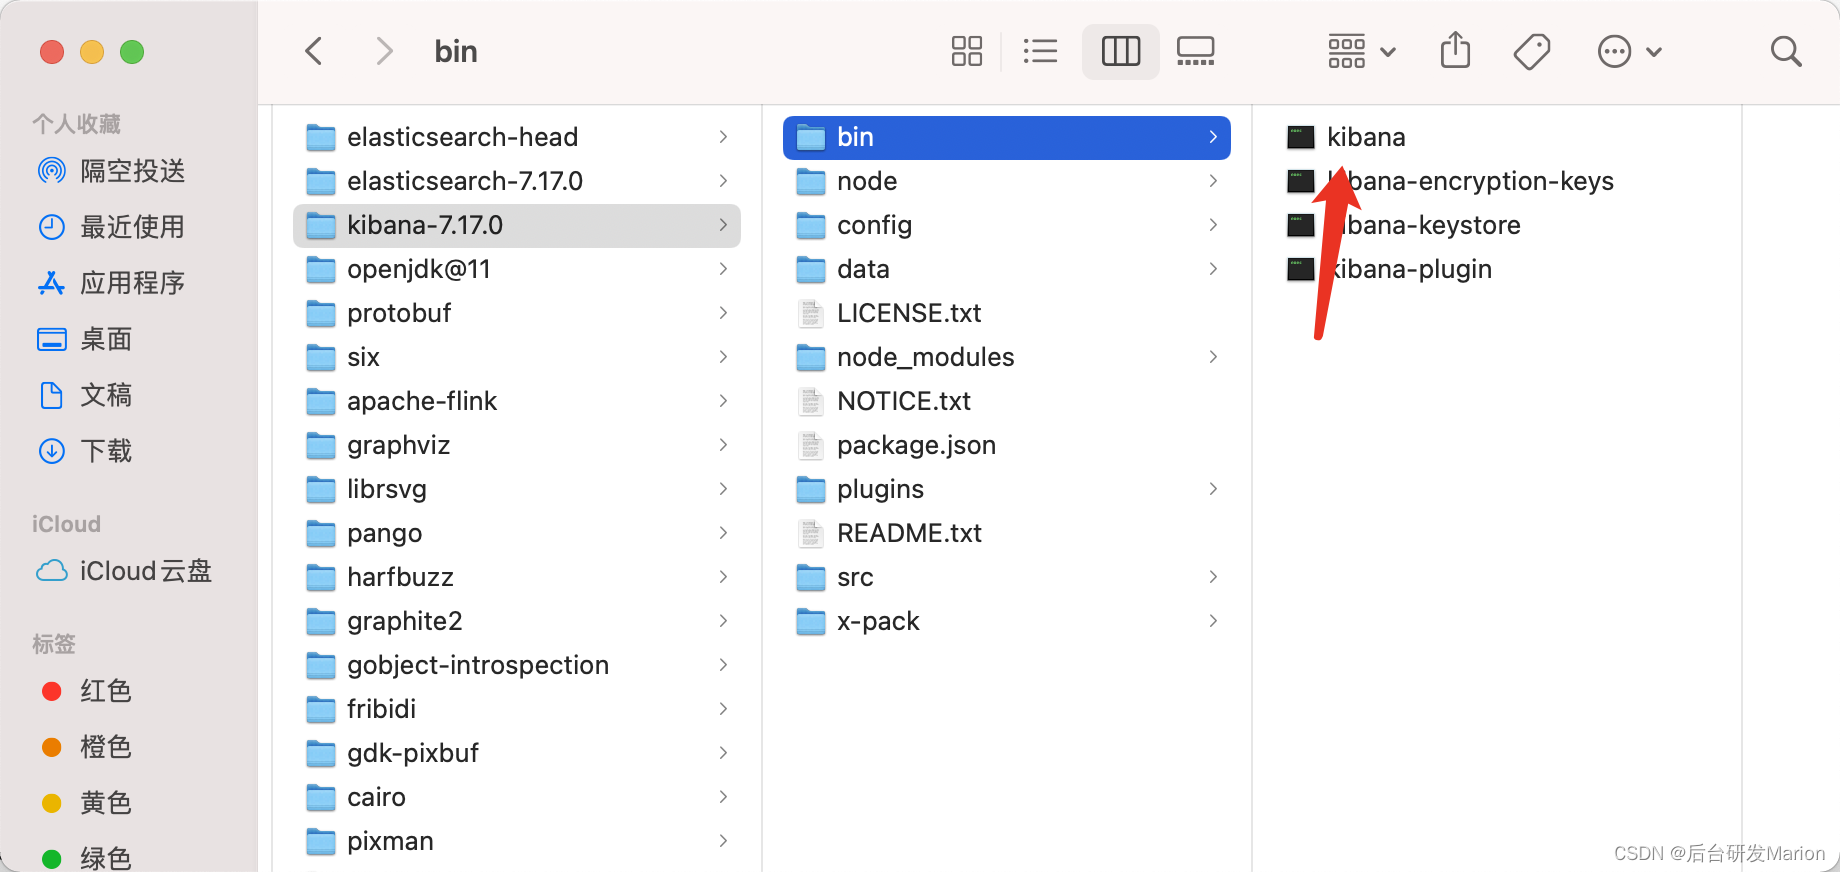The height and width of the screenshot is (872, 1840).
Task: Select the package.json file
Action: click(1007, 445)
